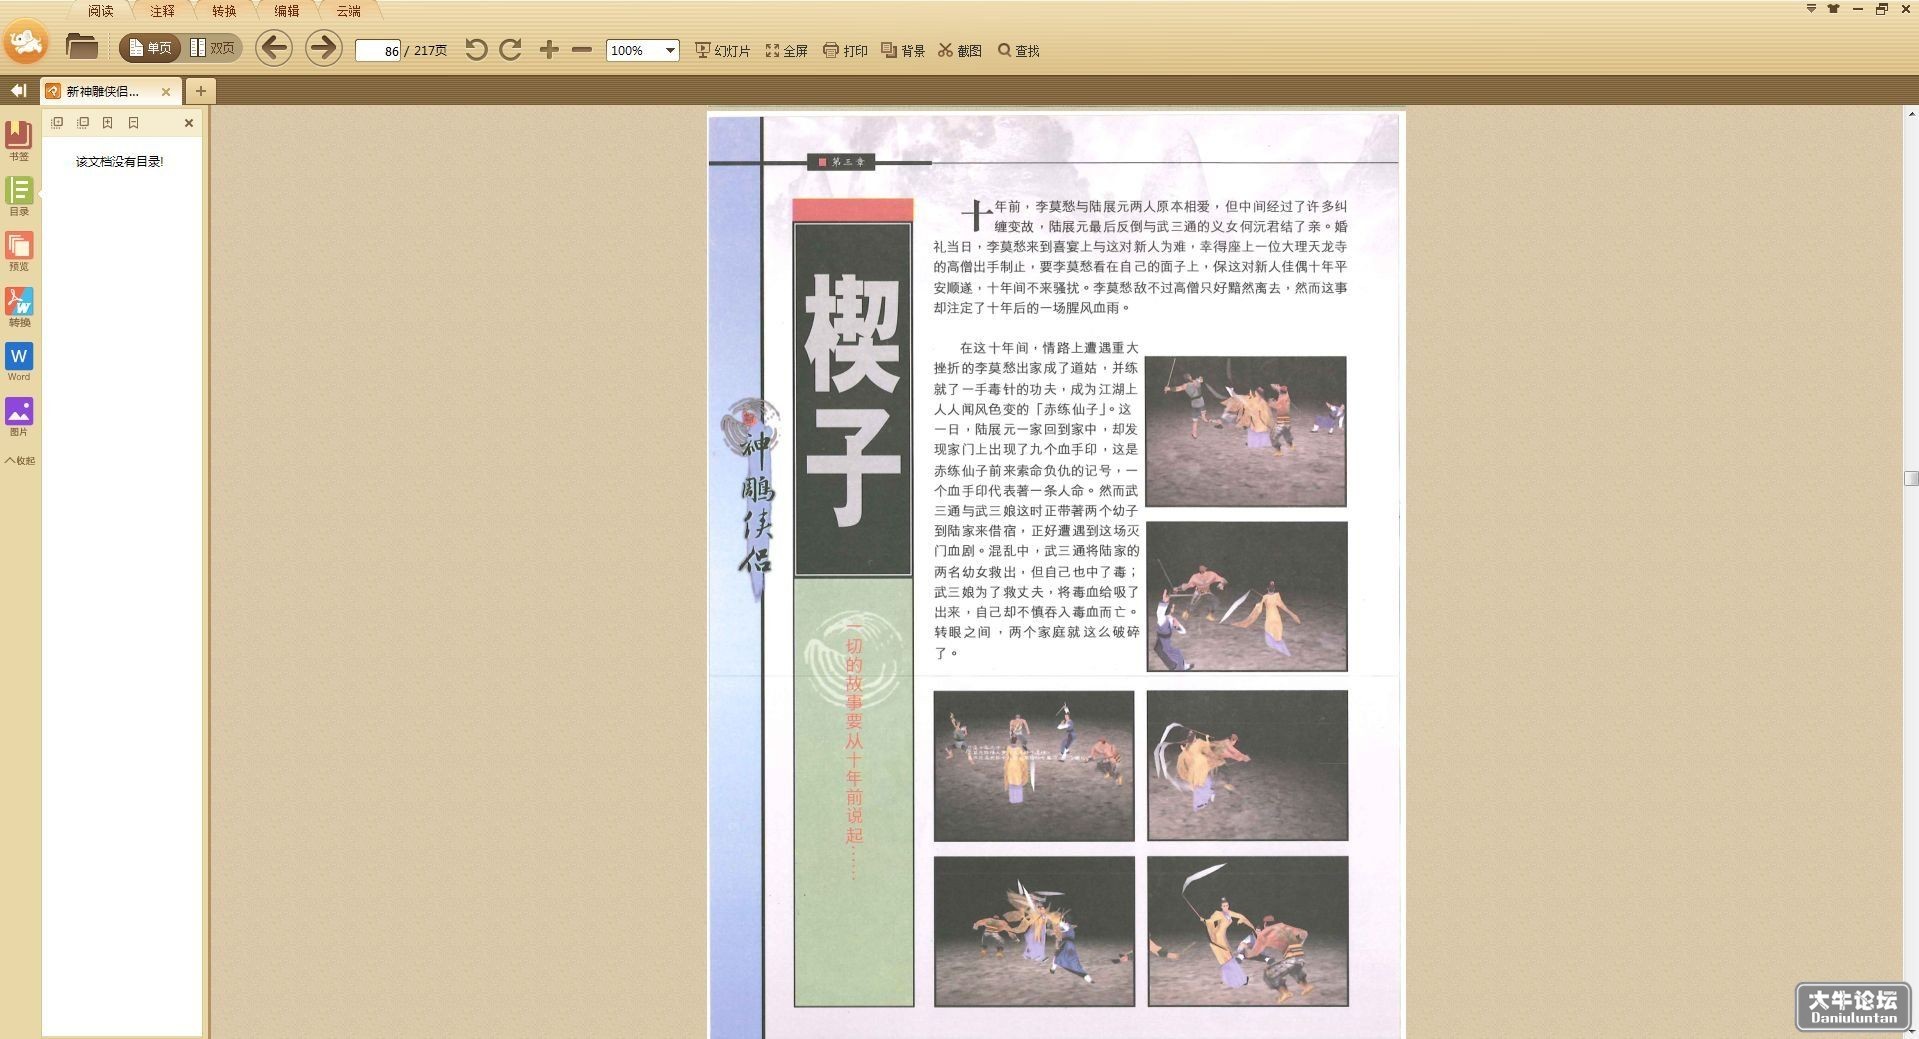This screenshot has height=1039, width=1919.
Task: Use the 截图 screenshot tool
Action: click(960, 50)
